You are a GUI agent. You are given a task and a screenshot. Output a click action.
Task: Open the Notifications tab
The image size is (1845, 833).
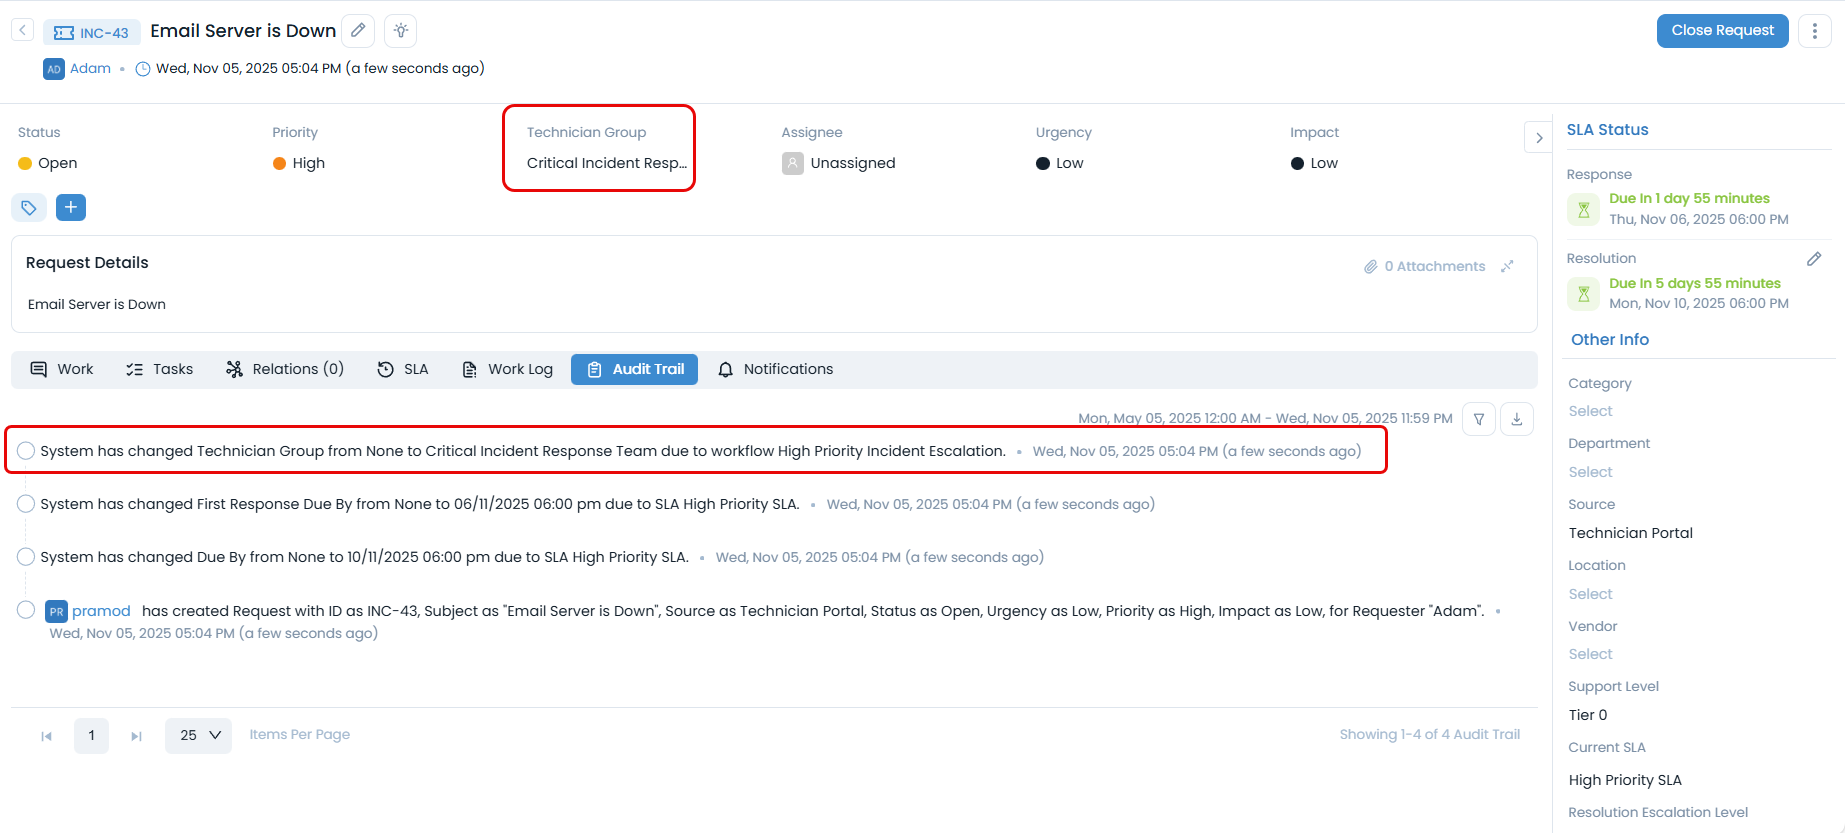[776, 369]
